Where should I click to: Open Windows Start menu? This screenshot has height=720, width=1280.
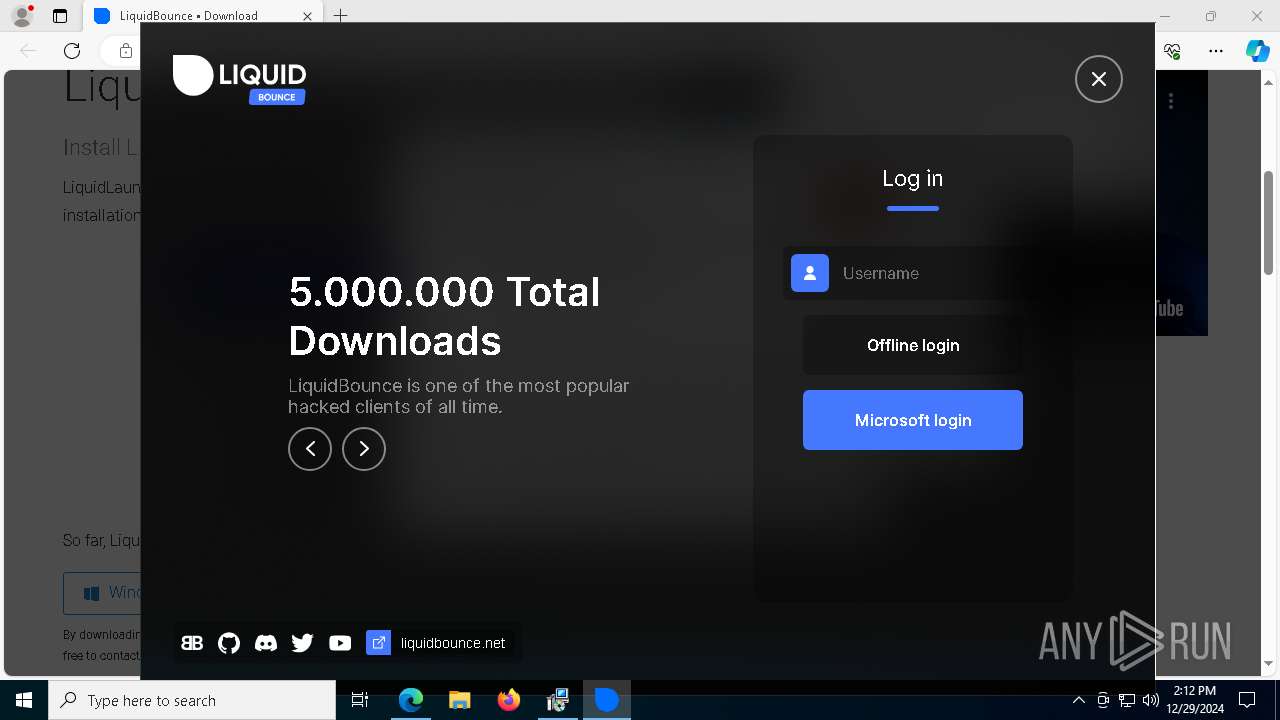coord(24,700)
